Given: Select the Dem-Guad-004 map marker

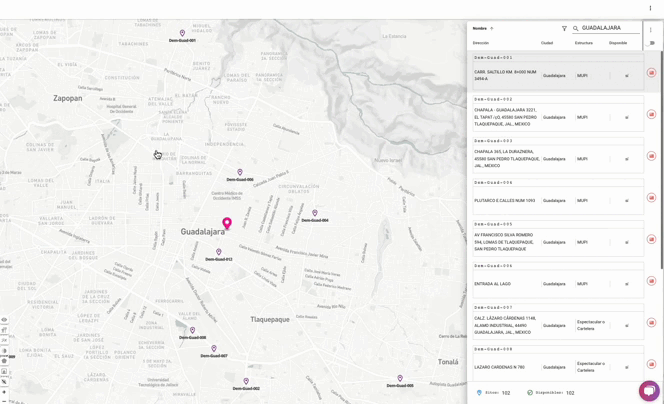Looking at the screenshot, I should pyautogui.click(x=315, y=213).
